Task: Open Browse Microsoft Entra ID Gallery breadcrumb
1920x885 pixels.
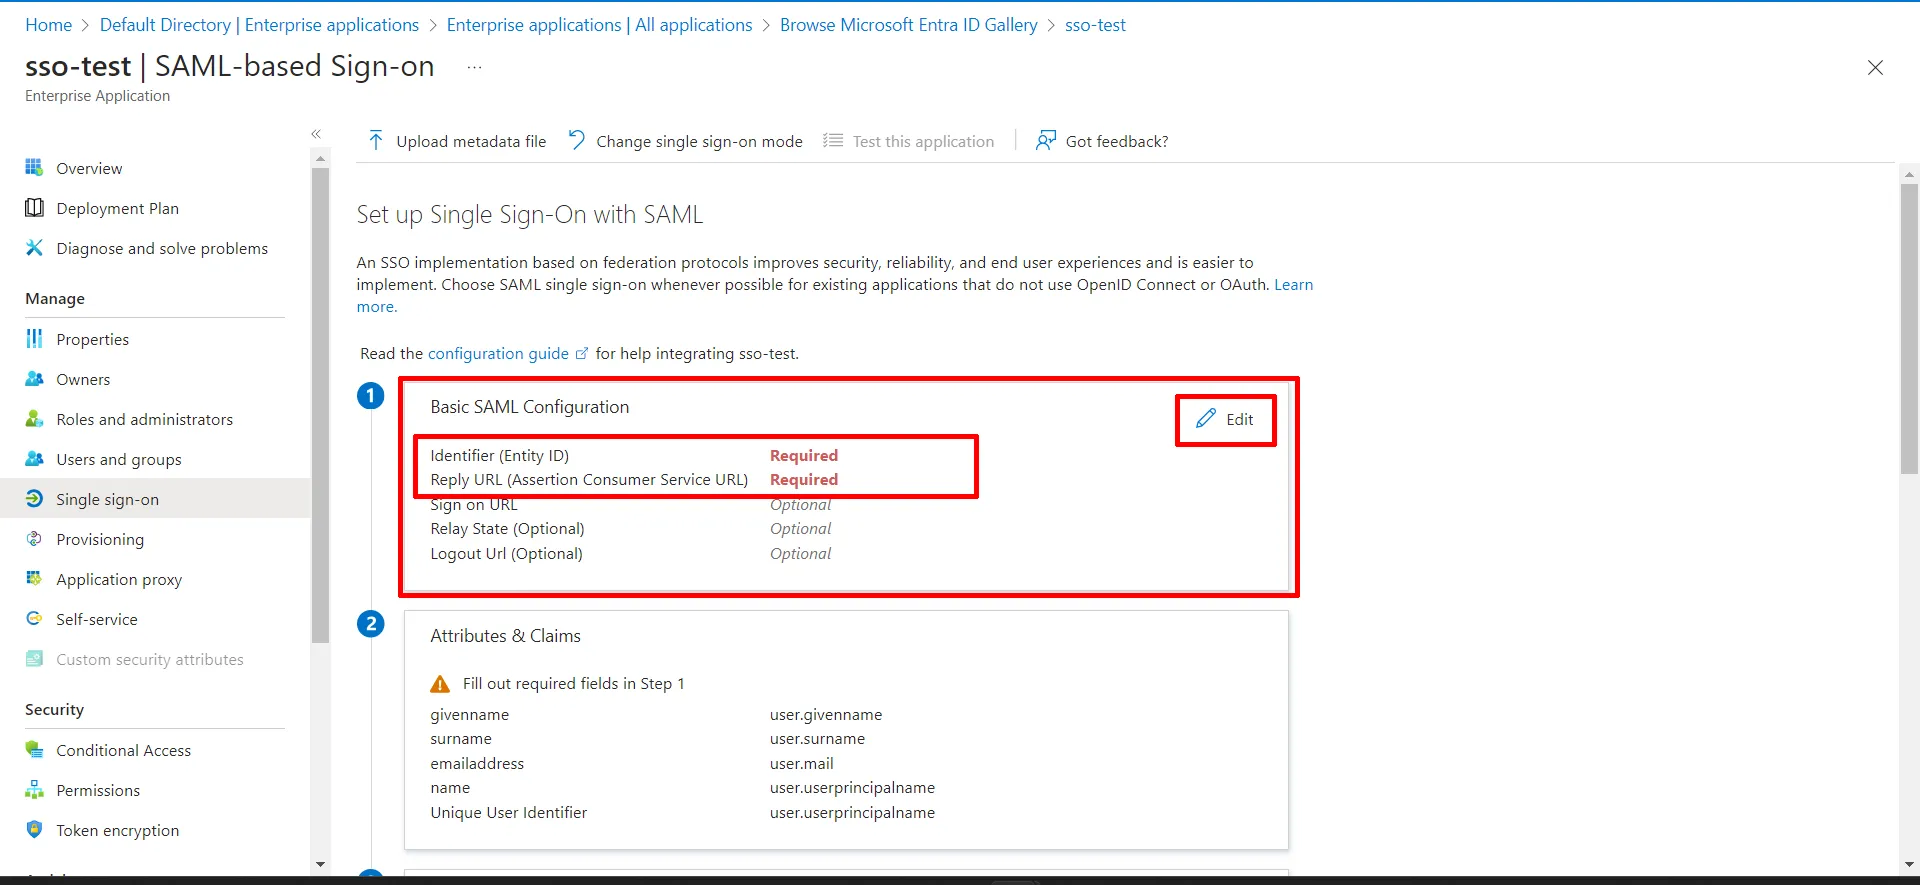Action: (908, 25)
